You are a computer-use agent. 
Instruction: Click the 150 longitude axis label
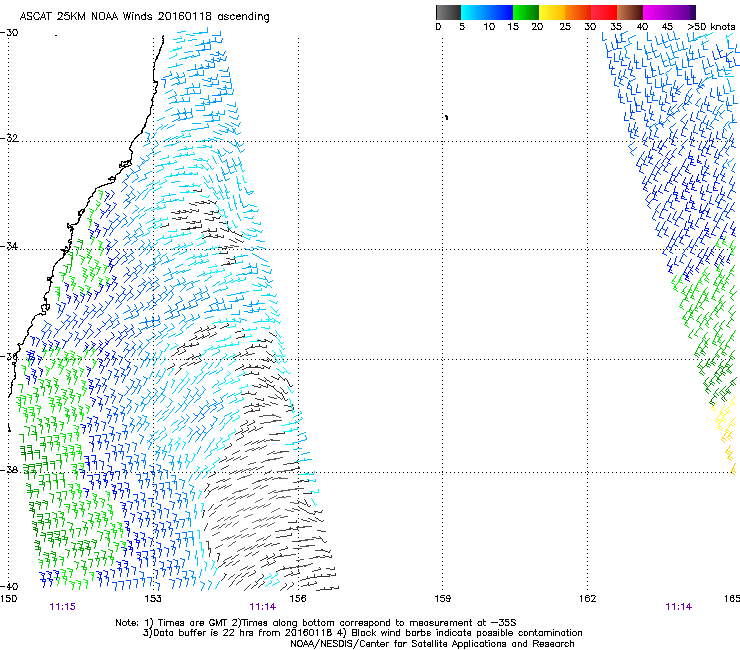pos(8,599)
